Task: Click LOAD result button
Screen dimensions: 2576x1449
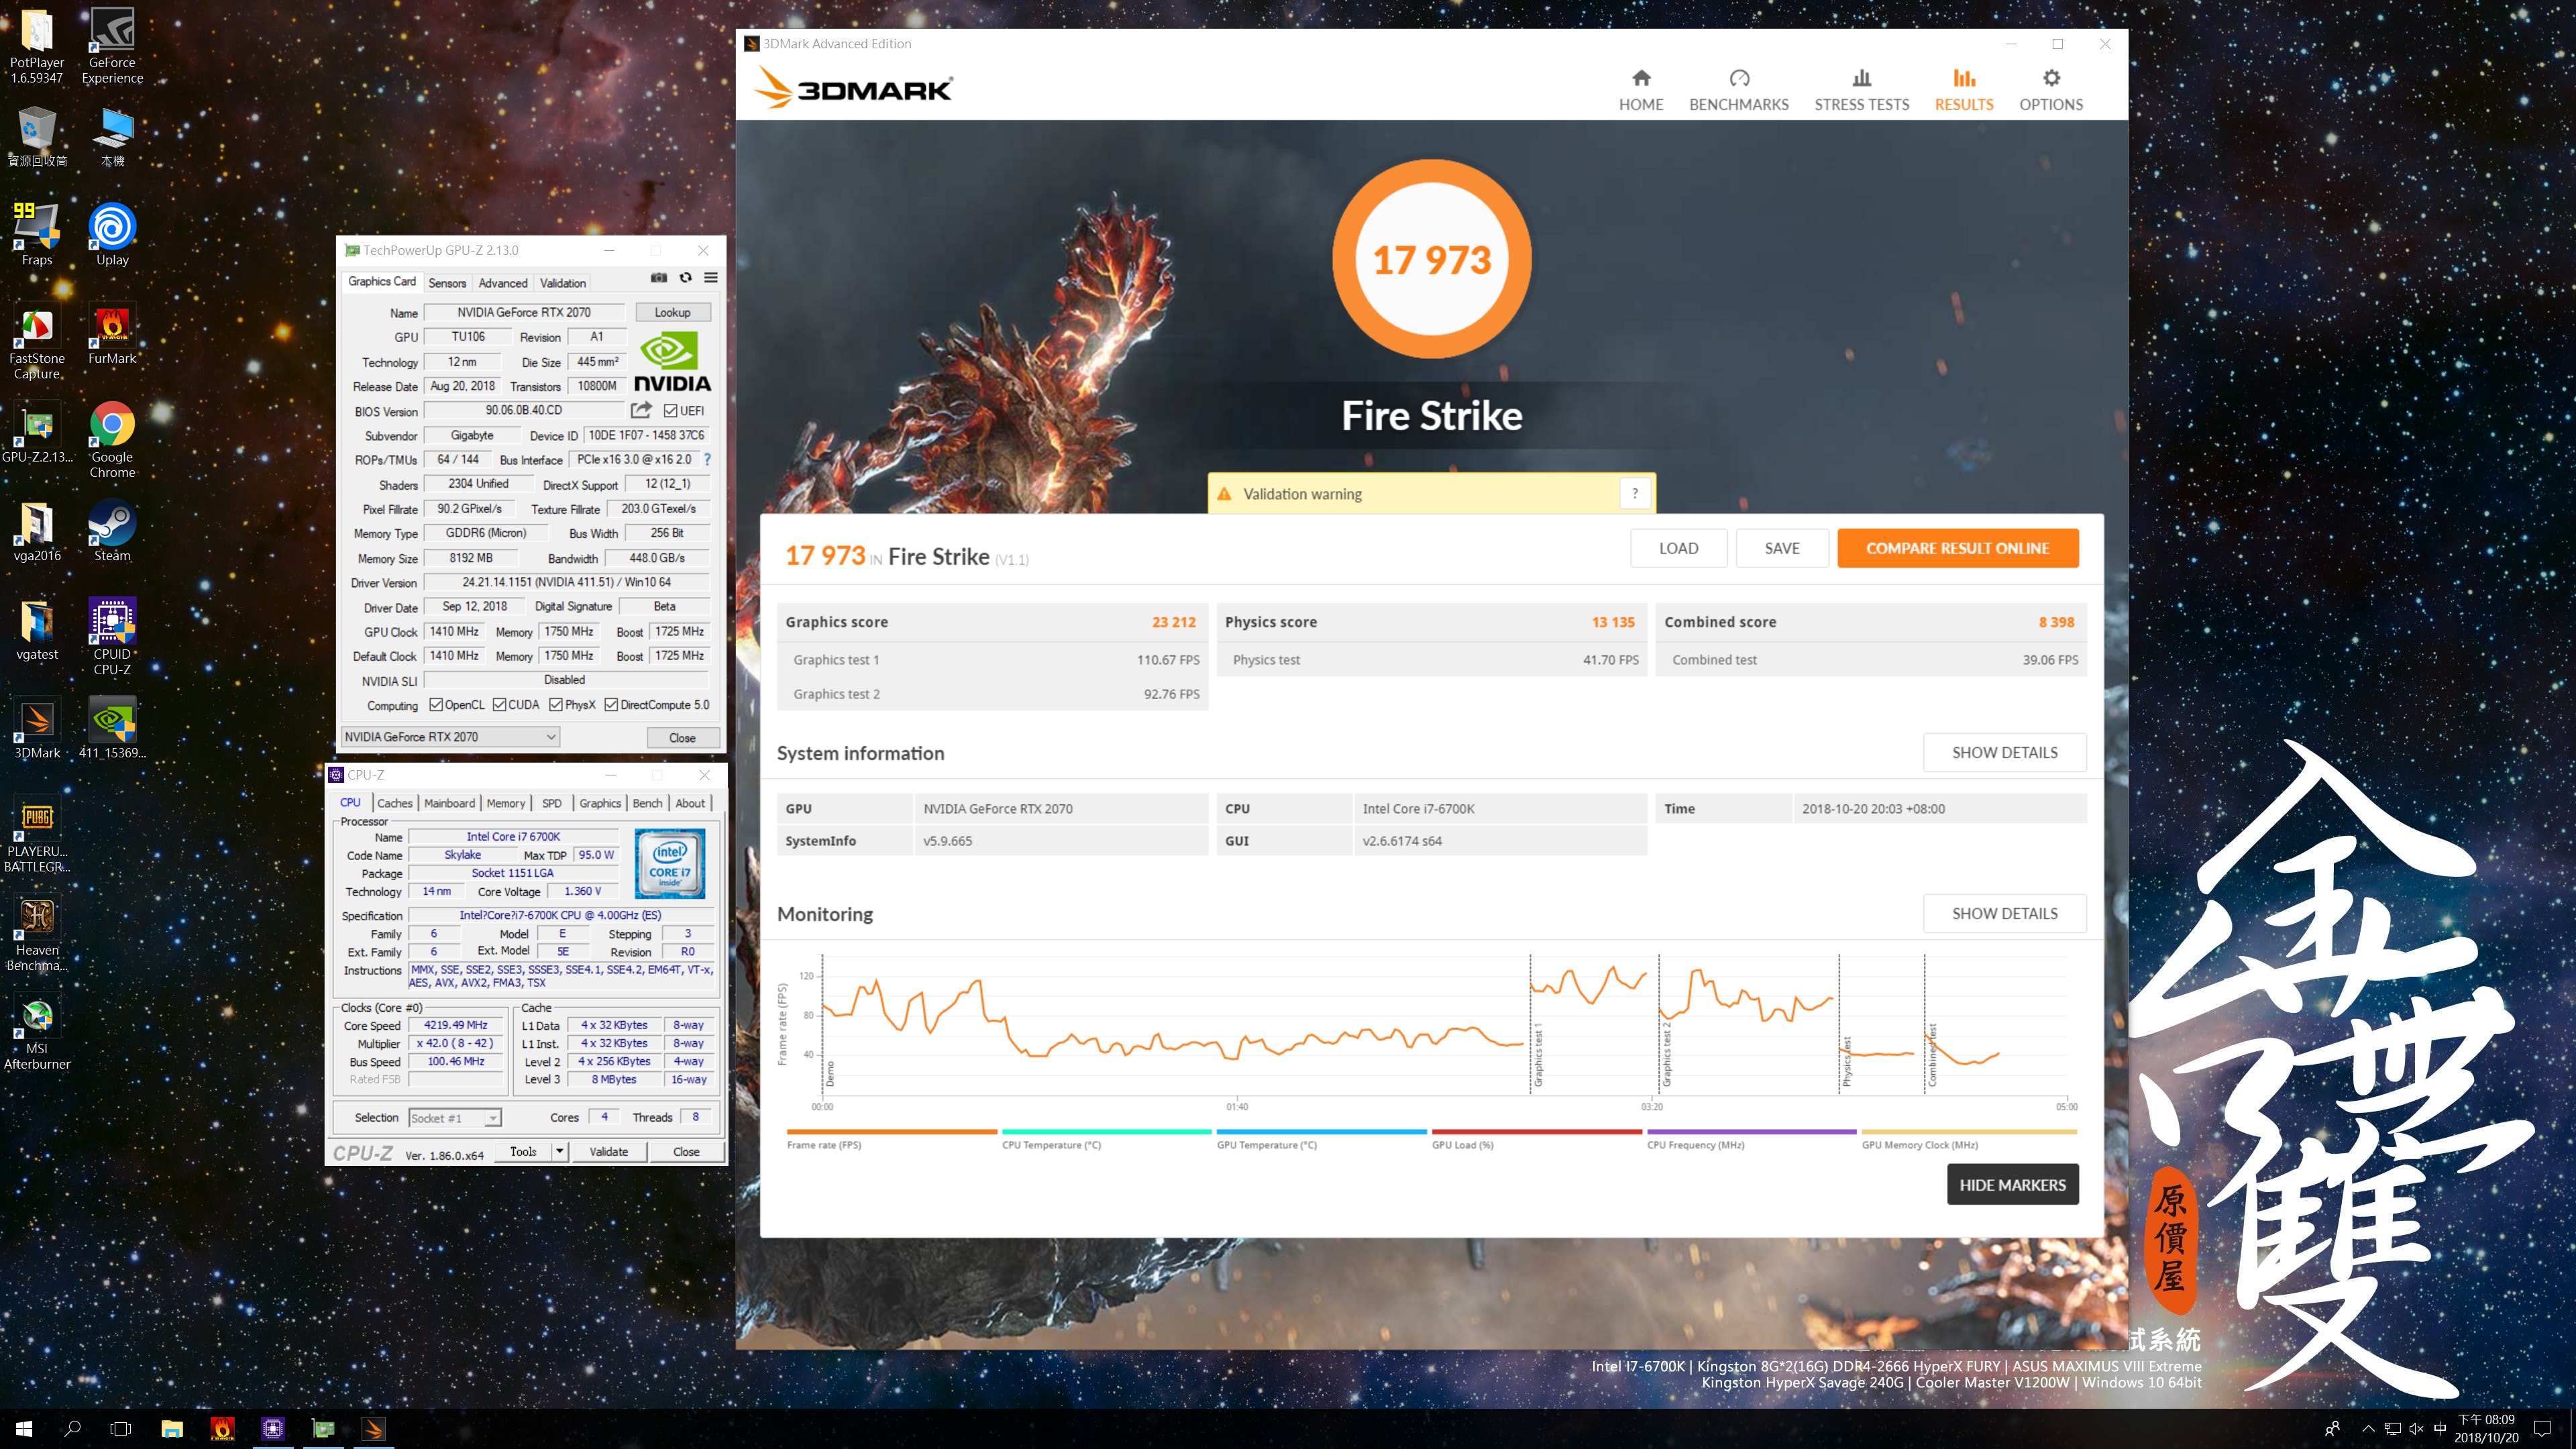Action: [1678, 548]
